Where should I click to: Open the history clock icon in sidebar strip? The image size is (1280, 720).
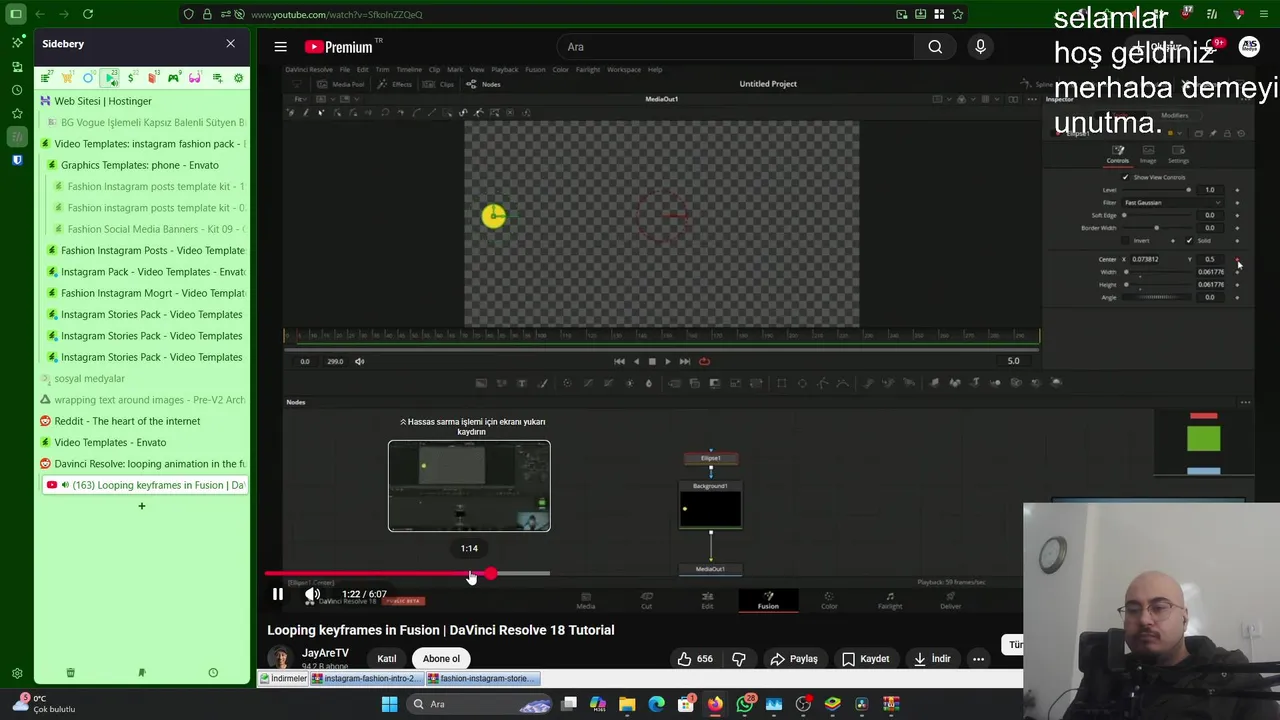17,90
